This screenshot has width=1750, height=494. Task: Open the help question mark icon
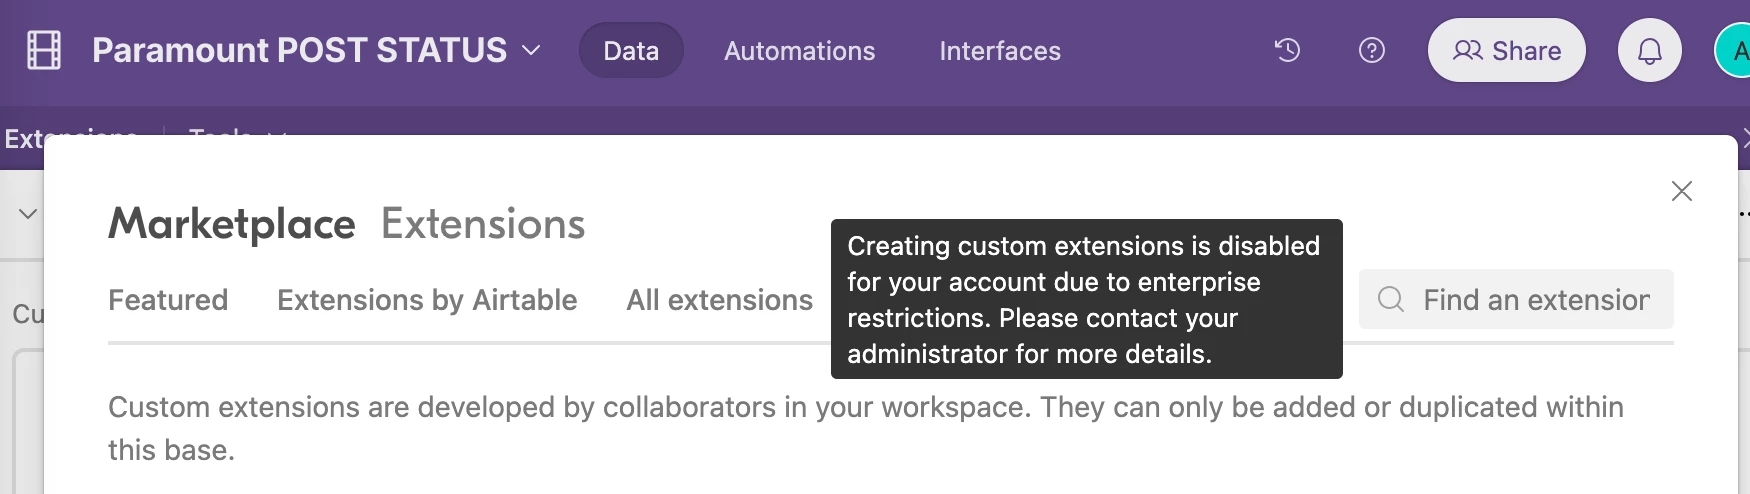(1372, 50)
